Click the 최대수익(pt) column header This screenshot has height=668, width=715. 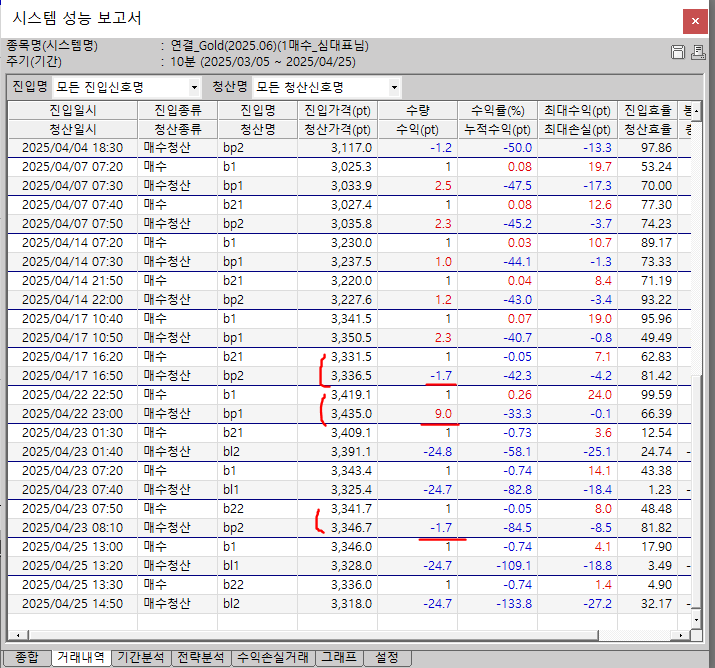tap(576, 110)
